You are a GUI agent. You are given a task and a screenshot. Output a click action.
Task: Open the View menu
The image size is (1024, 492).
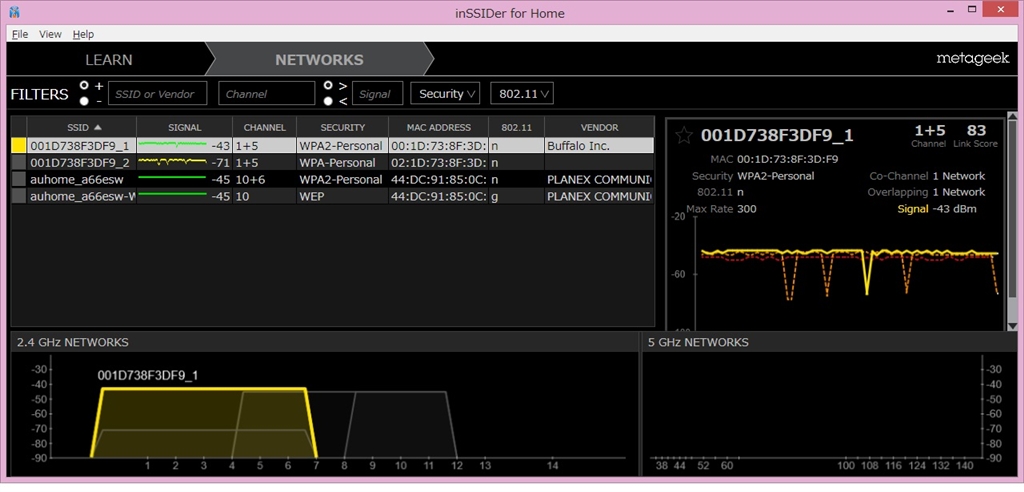[x=50, y=34]
